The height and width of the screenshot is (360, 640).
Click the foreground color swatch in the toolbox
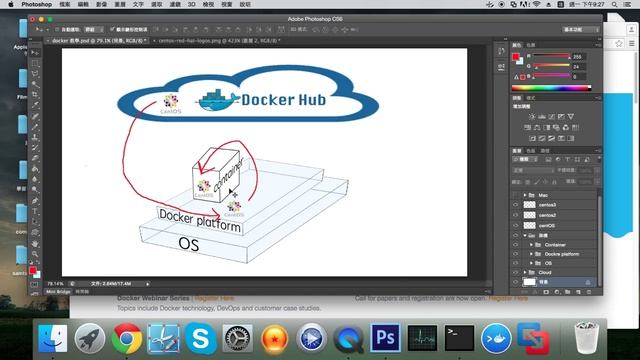[33, 270]
